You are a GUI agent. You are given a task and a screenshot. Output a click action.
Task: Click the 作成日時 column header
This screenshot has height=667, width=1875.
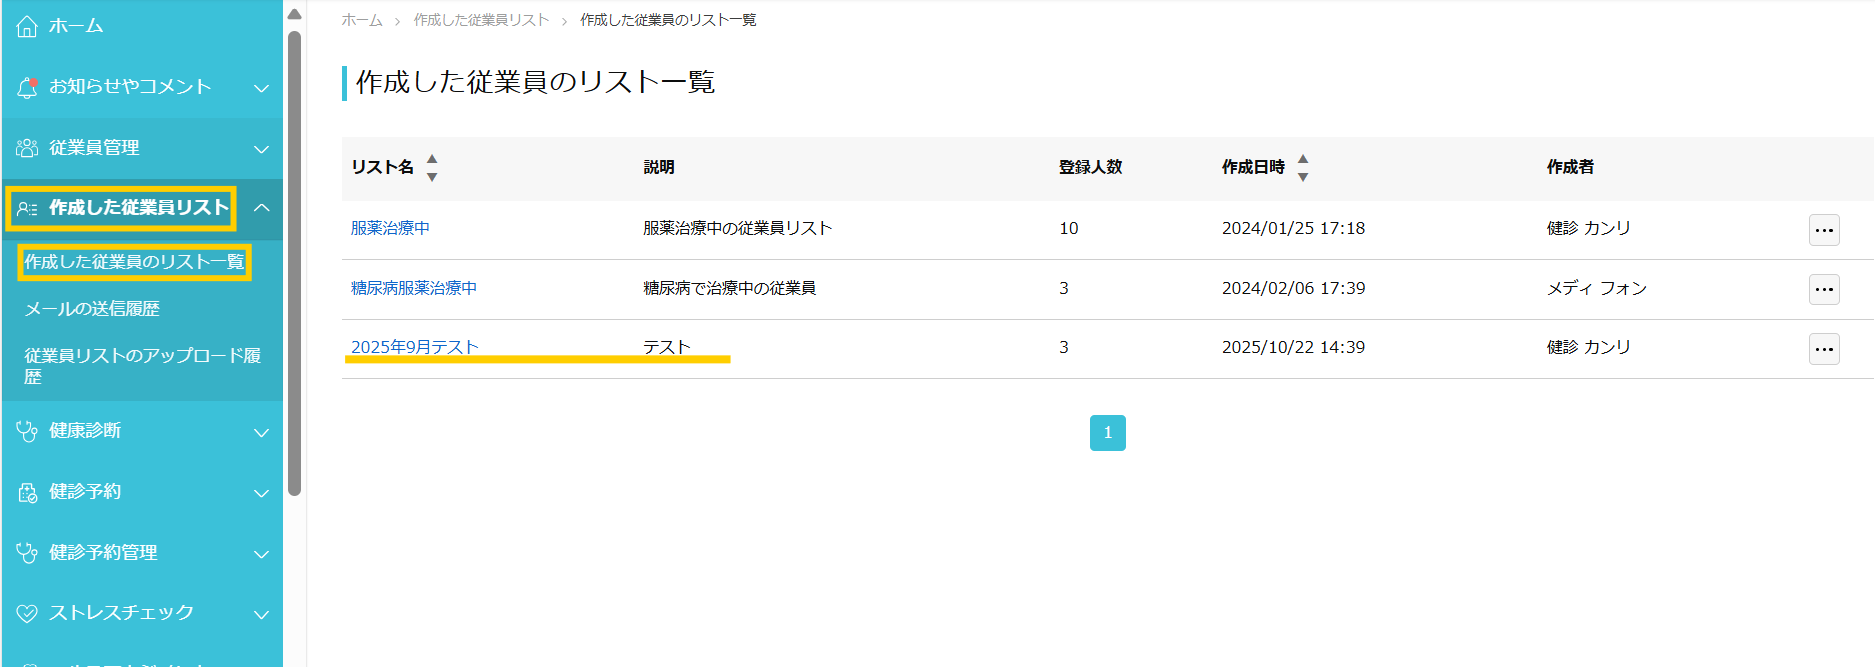[x=1253, y=167]
